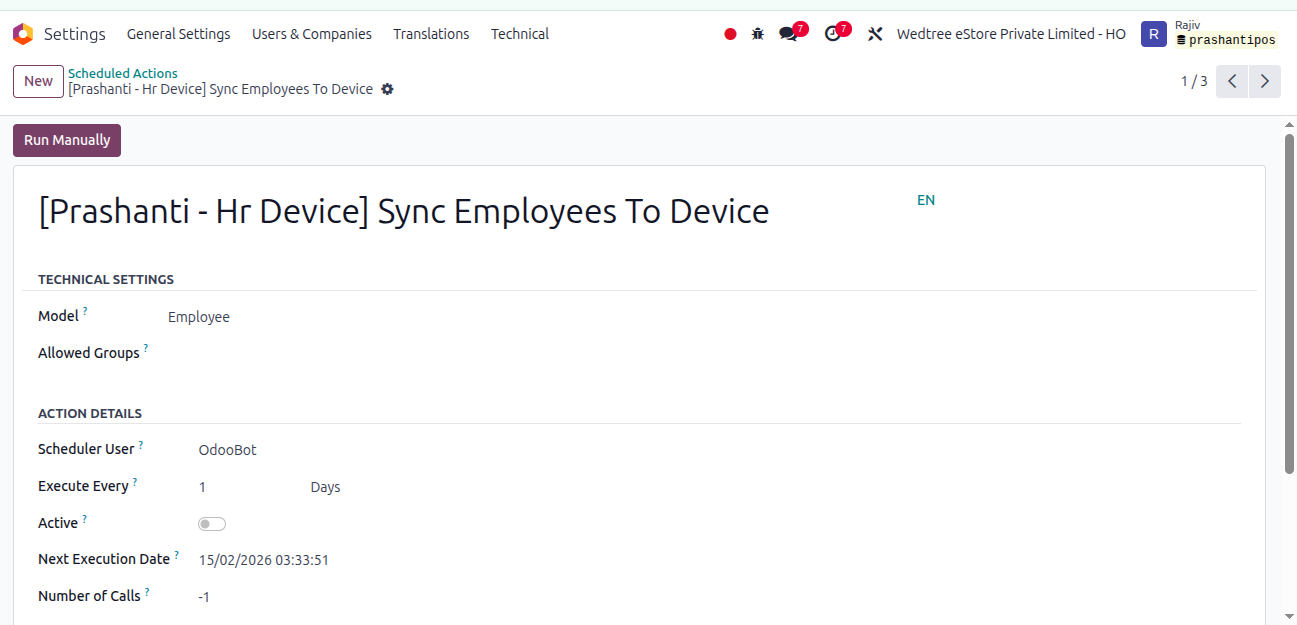1297x625 pixels.
Task: Click the red recording indicator icon
Action: pyautogui.click(x=730, y=34)
